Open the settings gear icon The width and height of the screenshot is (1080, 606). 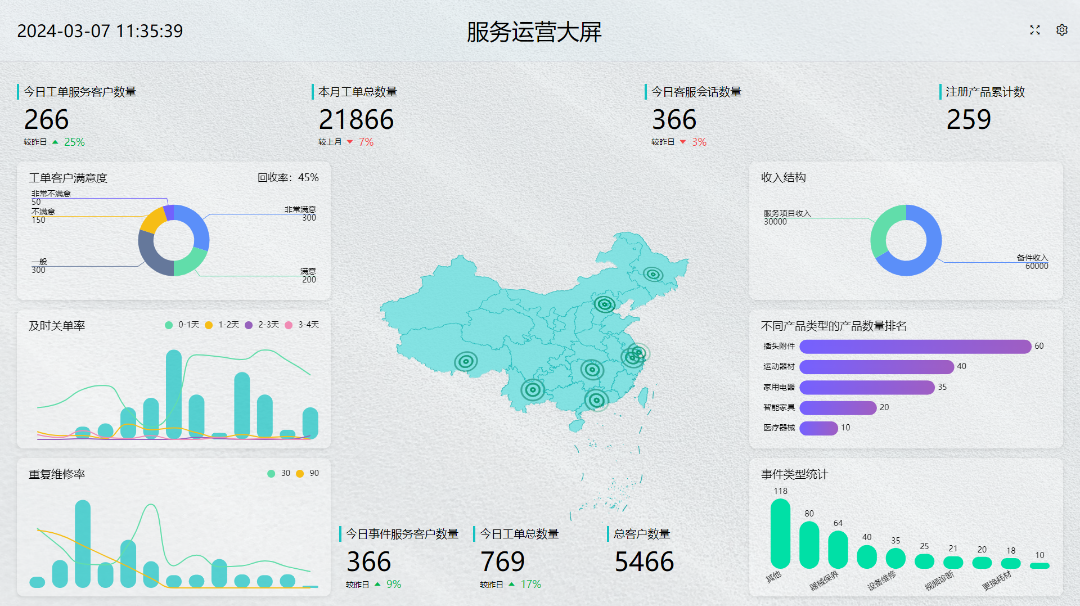(1062, 30)
